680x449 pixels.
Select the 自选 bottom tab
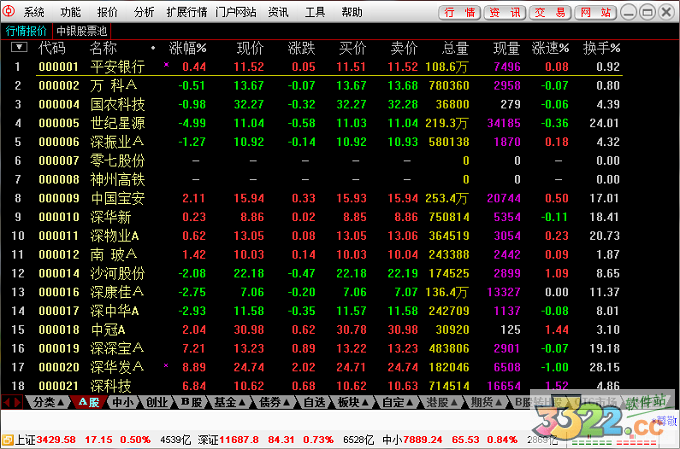[314, 403]
